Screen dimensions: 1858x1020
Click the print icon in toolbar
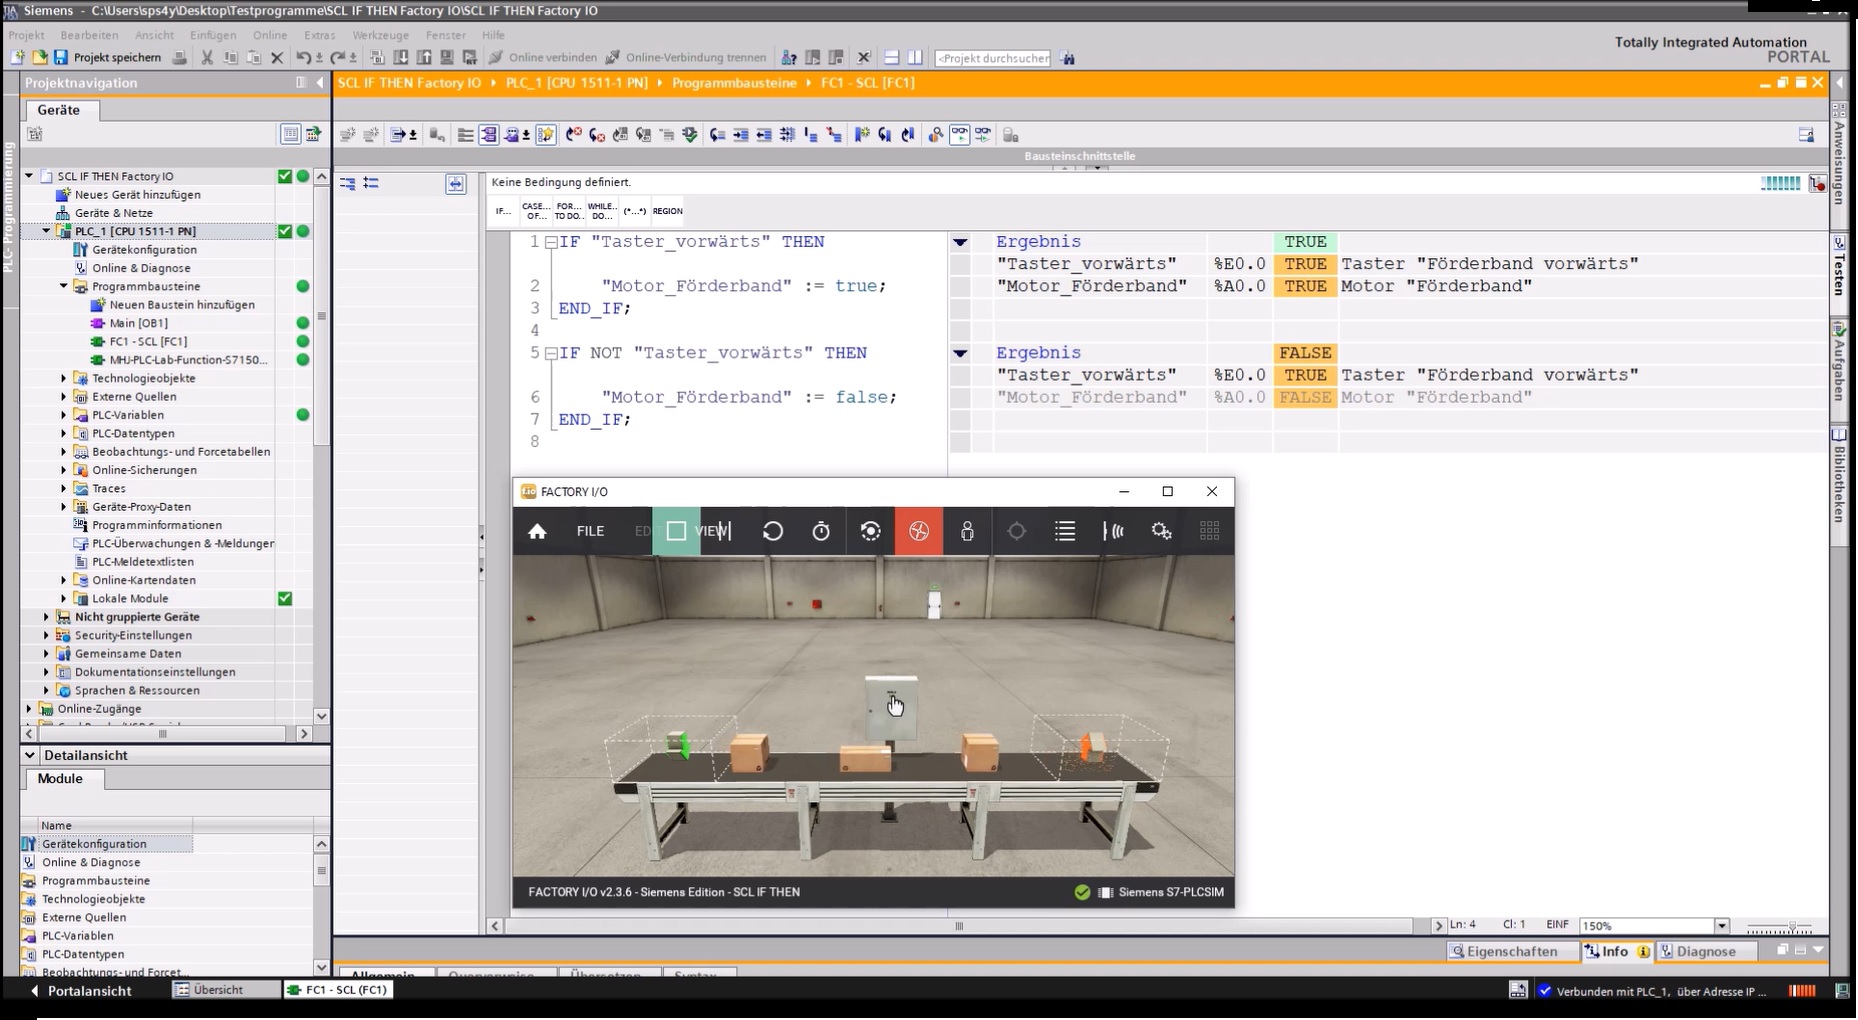[179, 57]
